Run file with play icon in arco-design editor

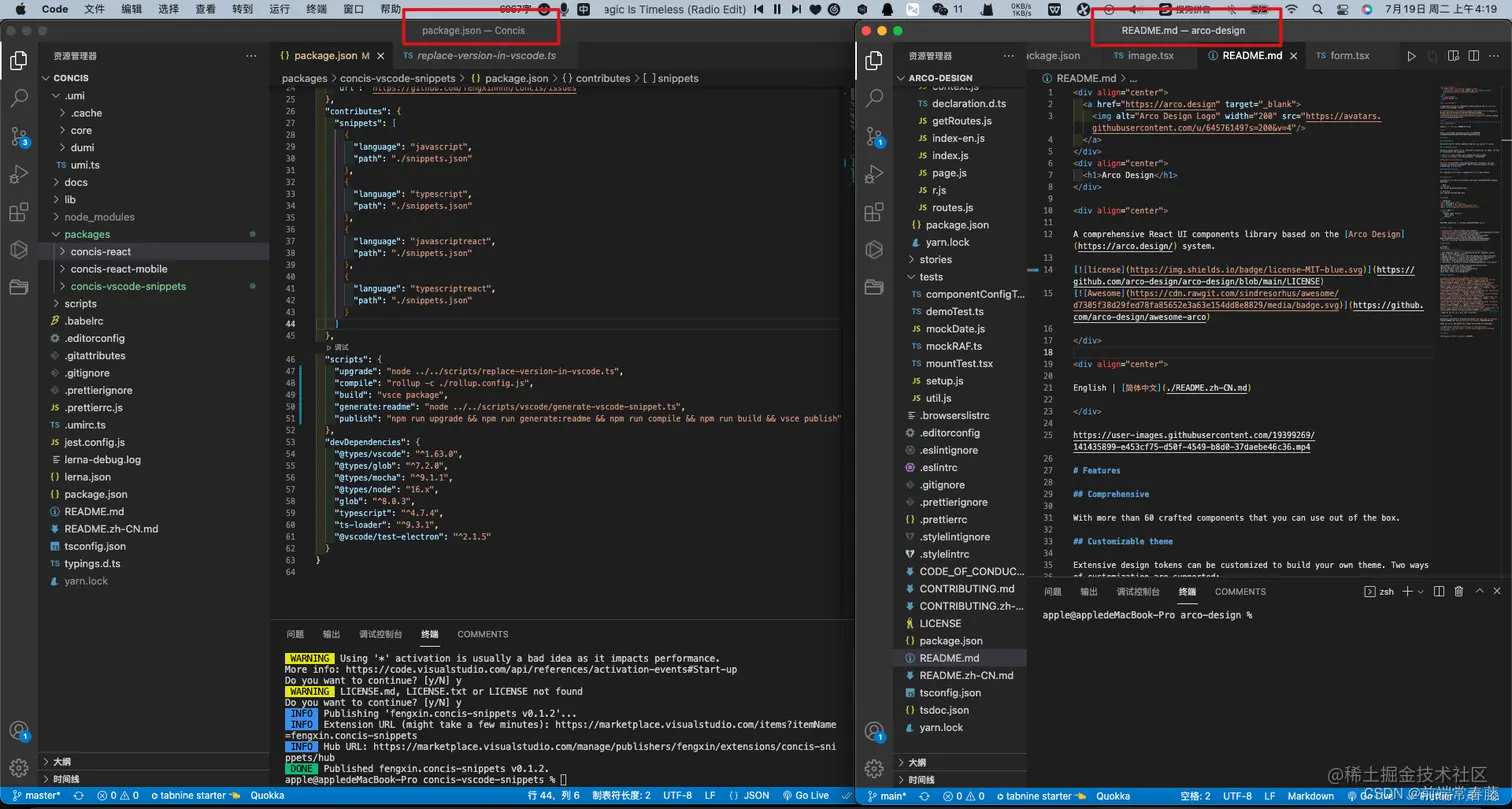(1411, 56)
